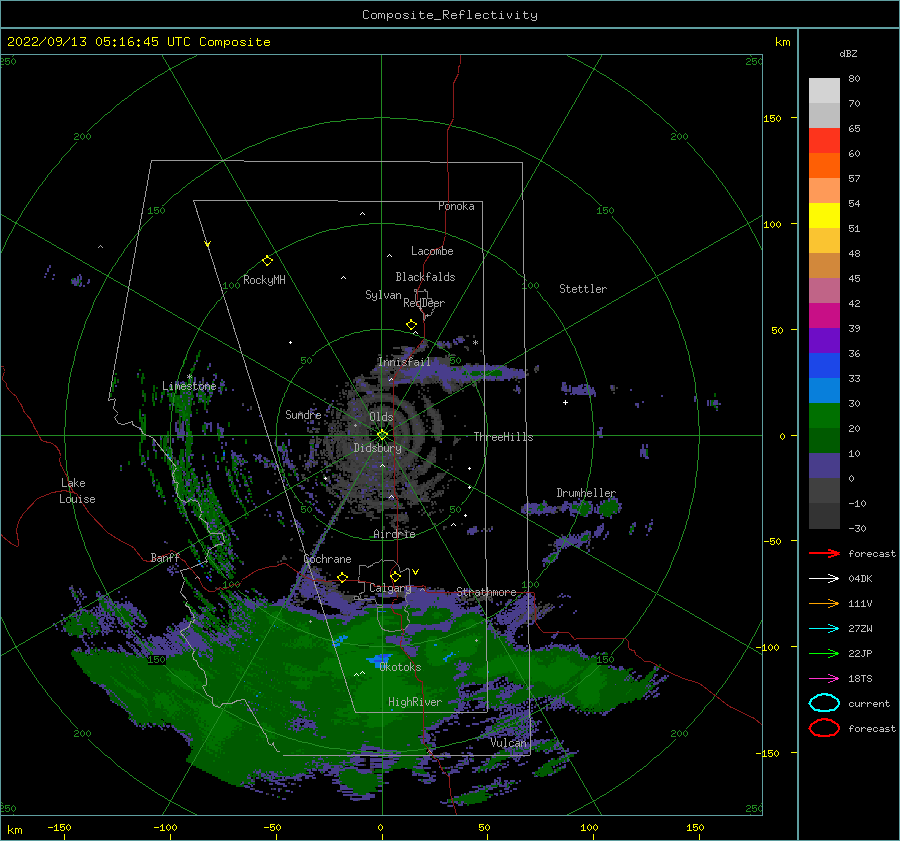This screenshot has width=900, height=841.
Task: Click the Lacombe town label
Action: [432, 251]
